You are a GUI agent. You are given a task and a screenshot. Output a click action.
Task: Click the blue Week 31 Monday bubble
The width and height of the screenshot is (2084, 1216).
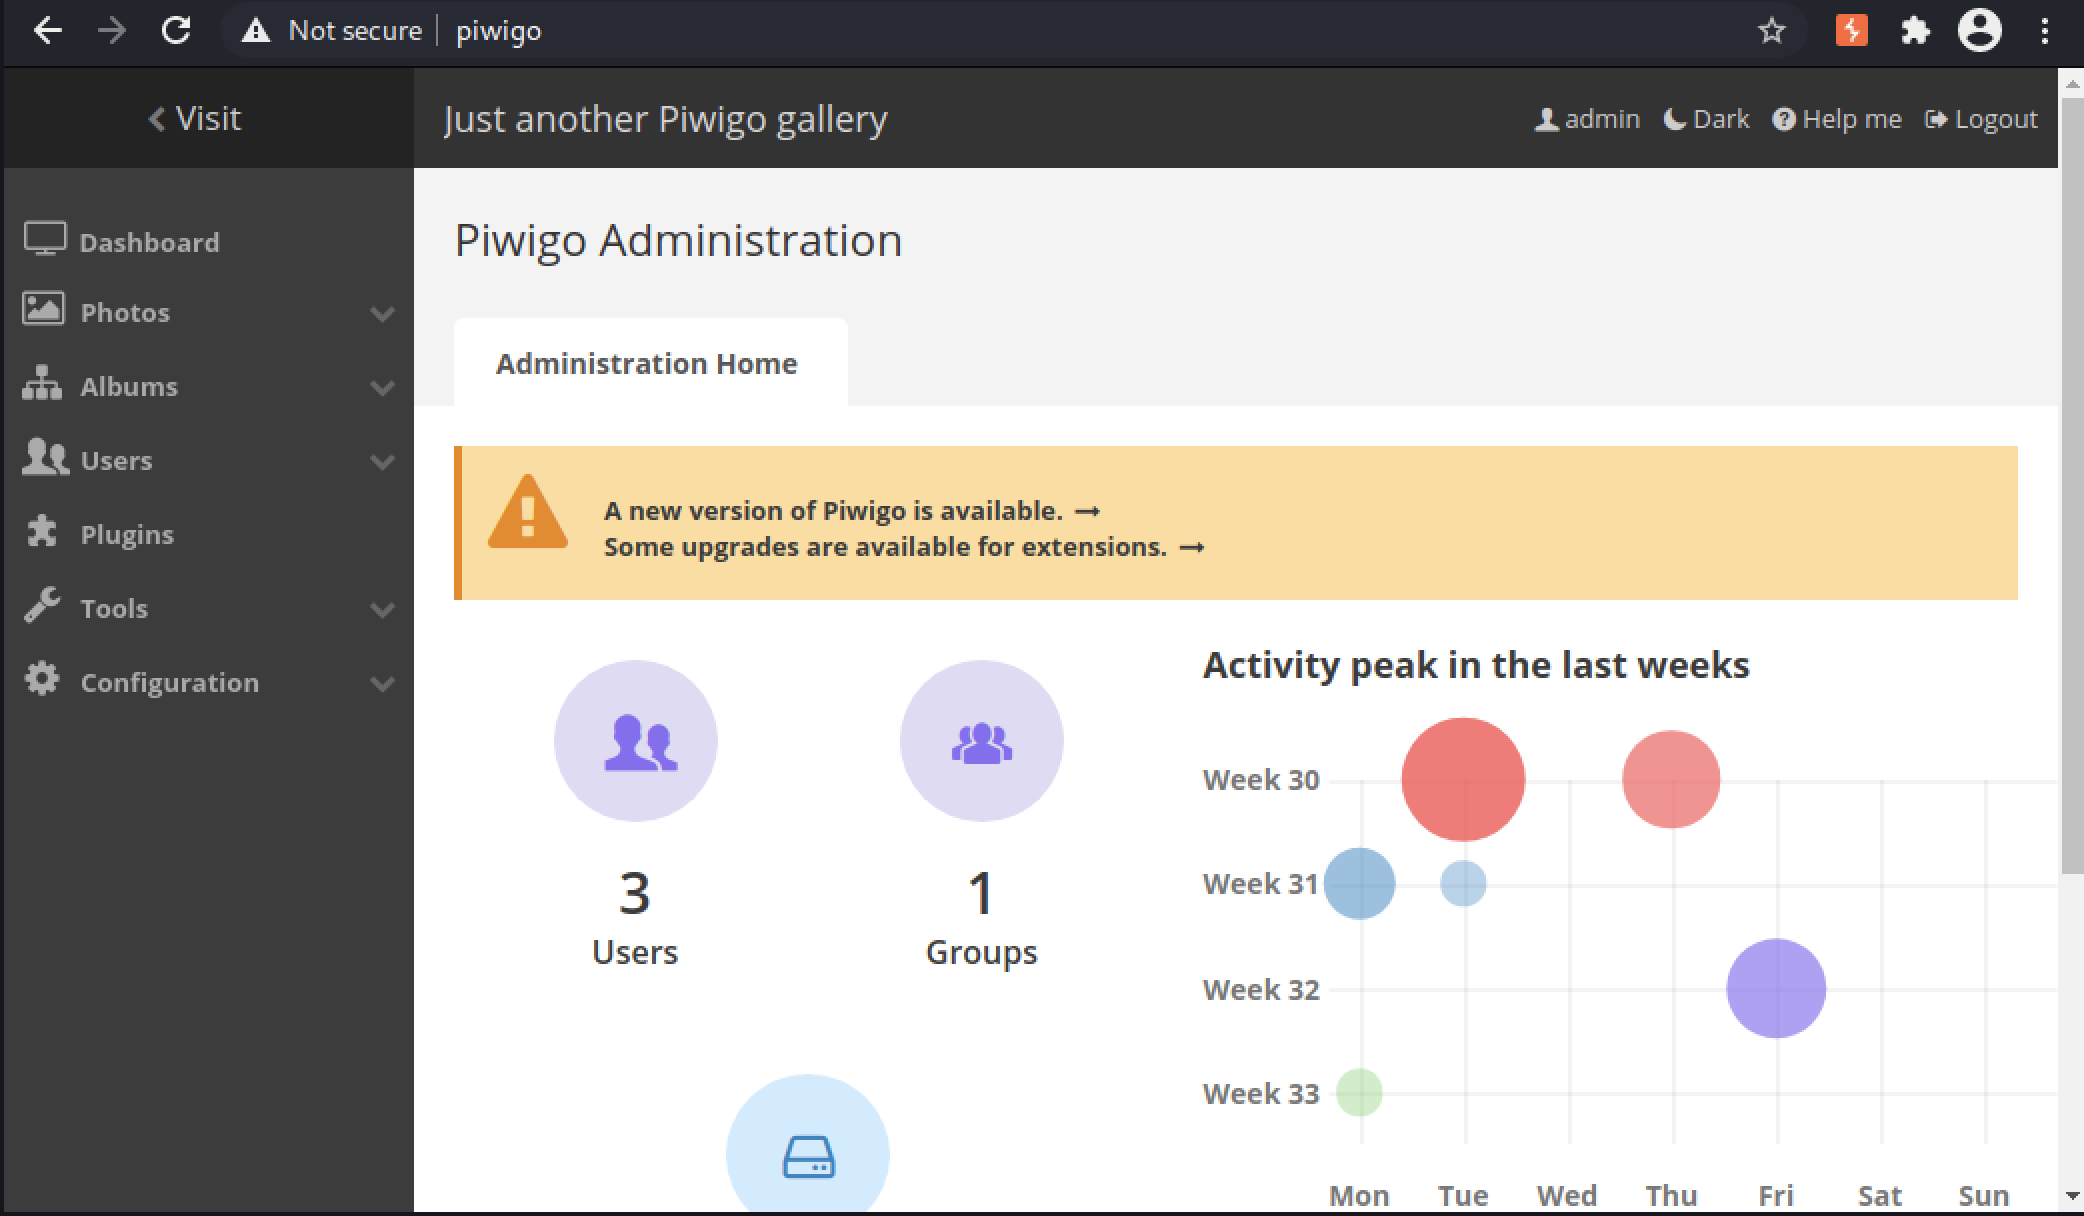click(x=1359, y=883)
